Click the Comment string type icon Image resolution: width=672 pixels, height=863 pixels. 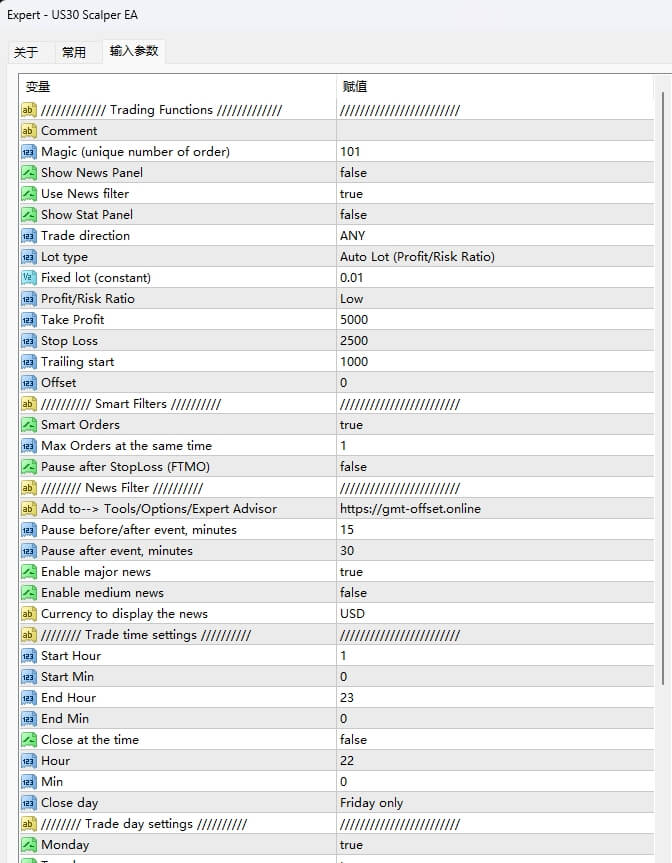(28, 131)
